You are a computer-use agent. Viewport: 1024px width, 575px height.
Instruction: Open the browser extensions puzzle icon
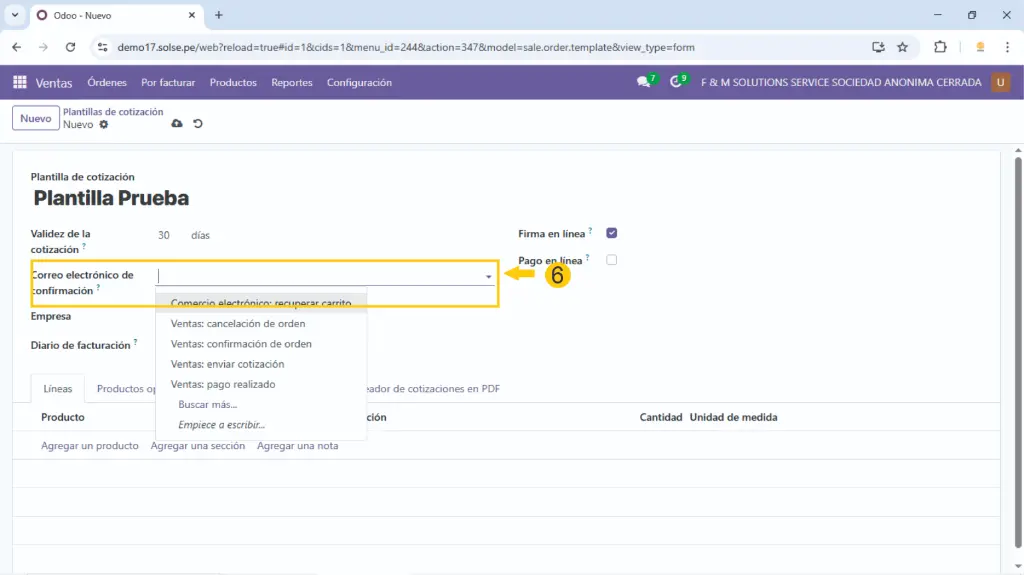pyautogui.click(x=940, y=47)
